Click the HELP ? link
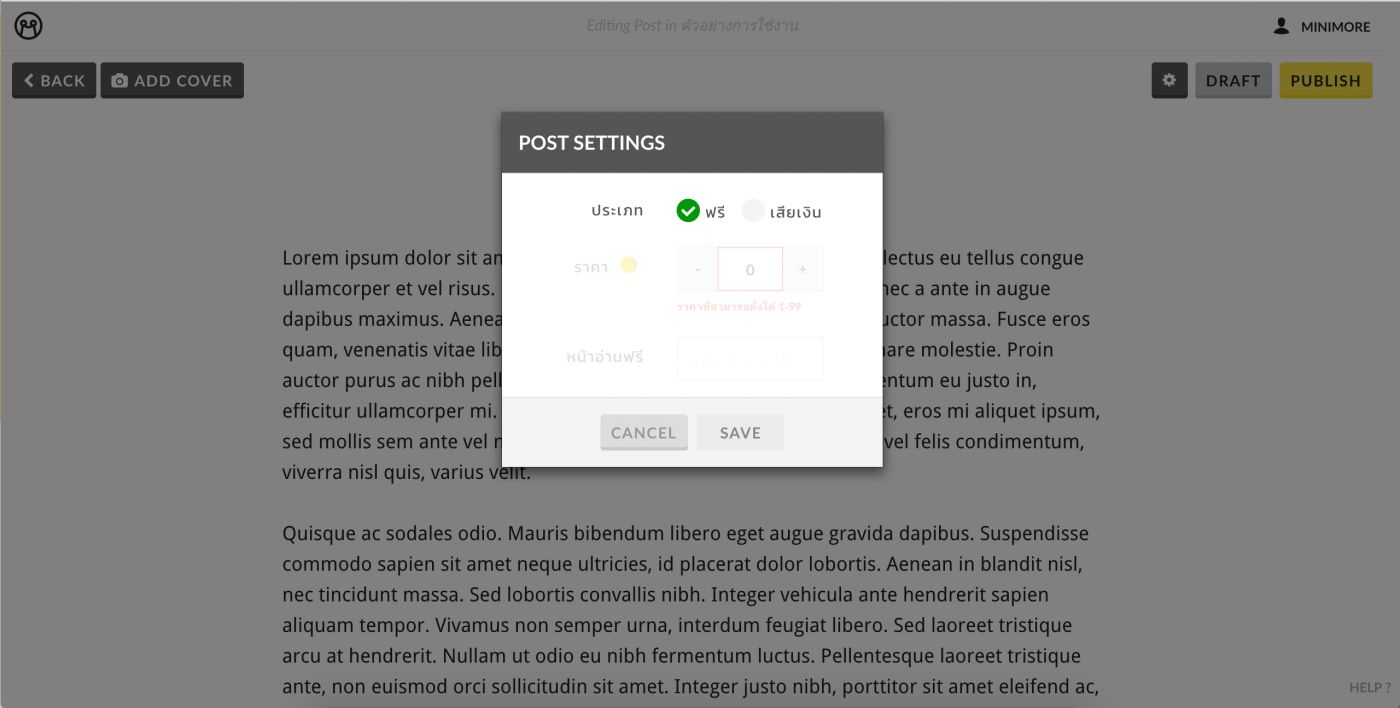 [1370, 687]
